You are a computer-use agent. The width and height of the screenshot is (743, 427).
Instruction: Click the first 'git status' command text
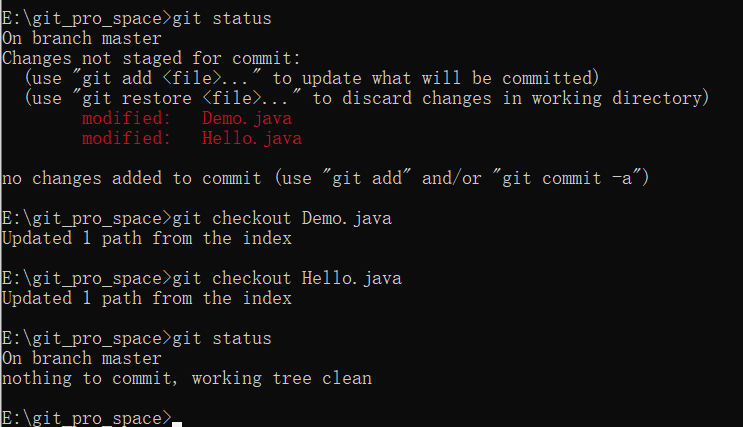[222, 18]
